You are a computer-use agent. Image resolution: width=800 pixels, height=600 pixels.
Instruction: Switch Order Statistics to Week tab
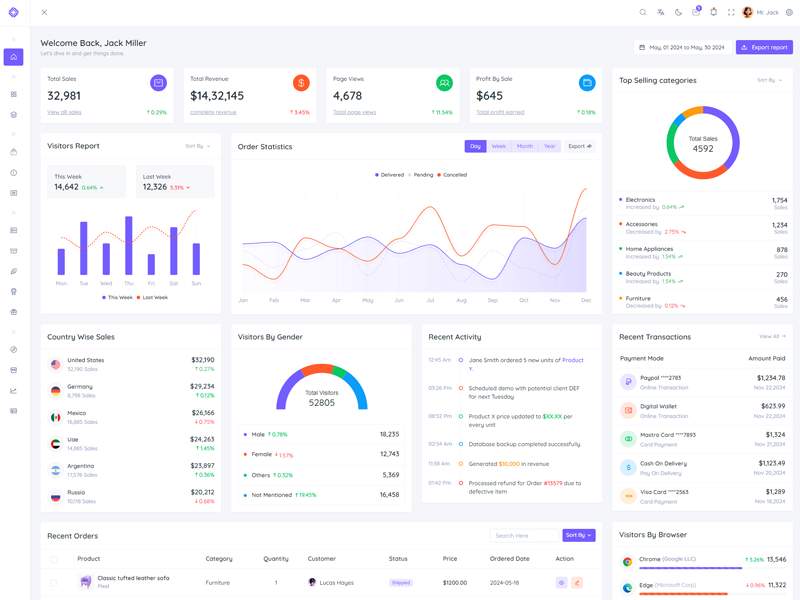(498, 146)
